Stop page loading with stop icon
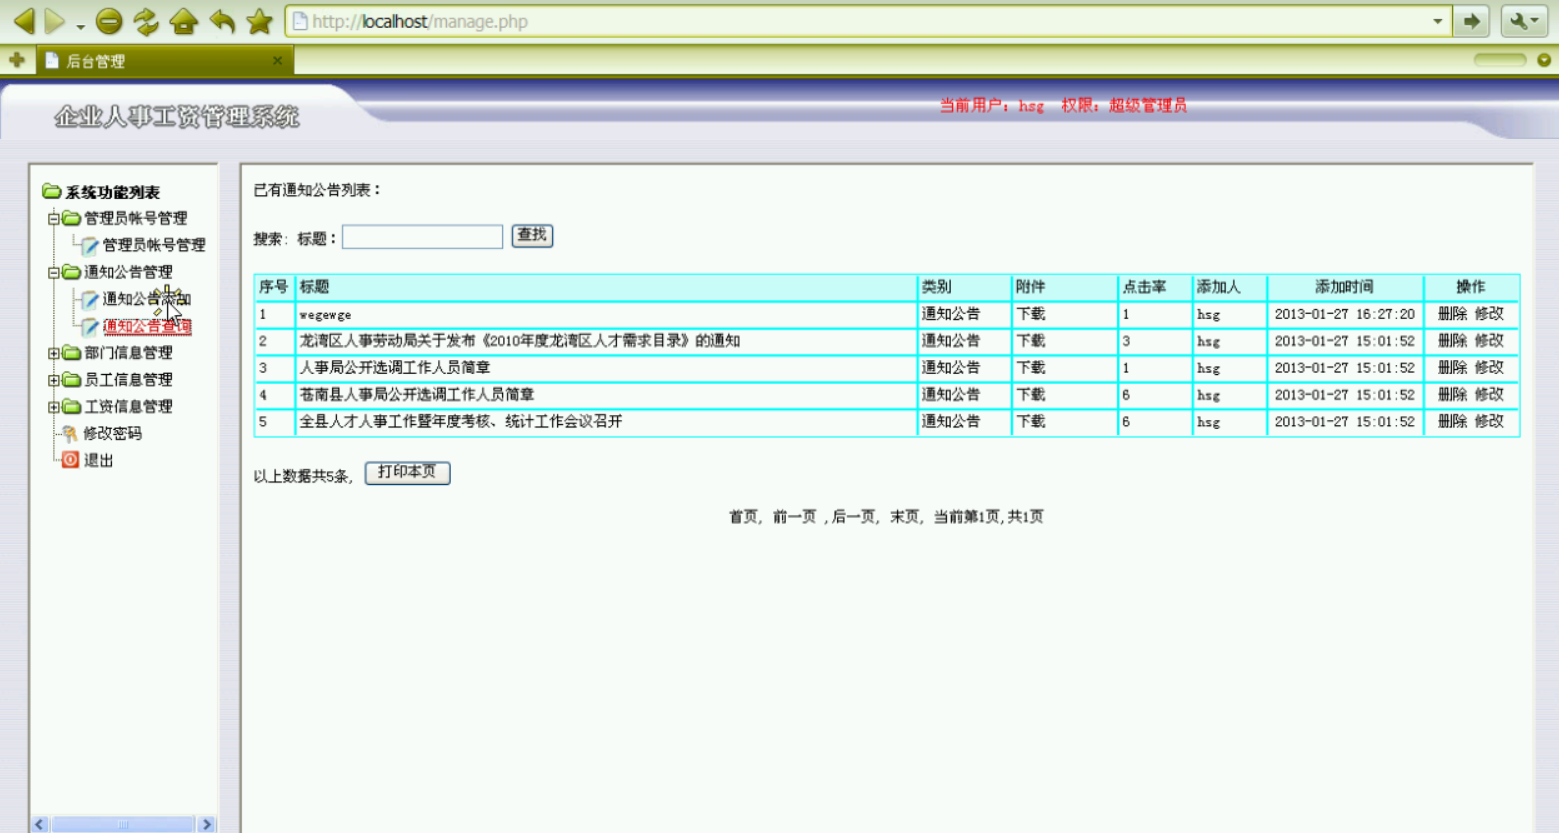Screen dimensions: 1559x833 click(x=109, y=21)
